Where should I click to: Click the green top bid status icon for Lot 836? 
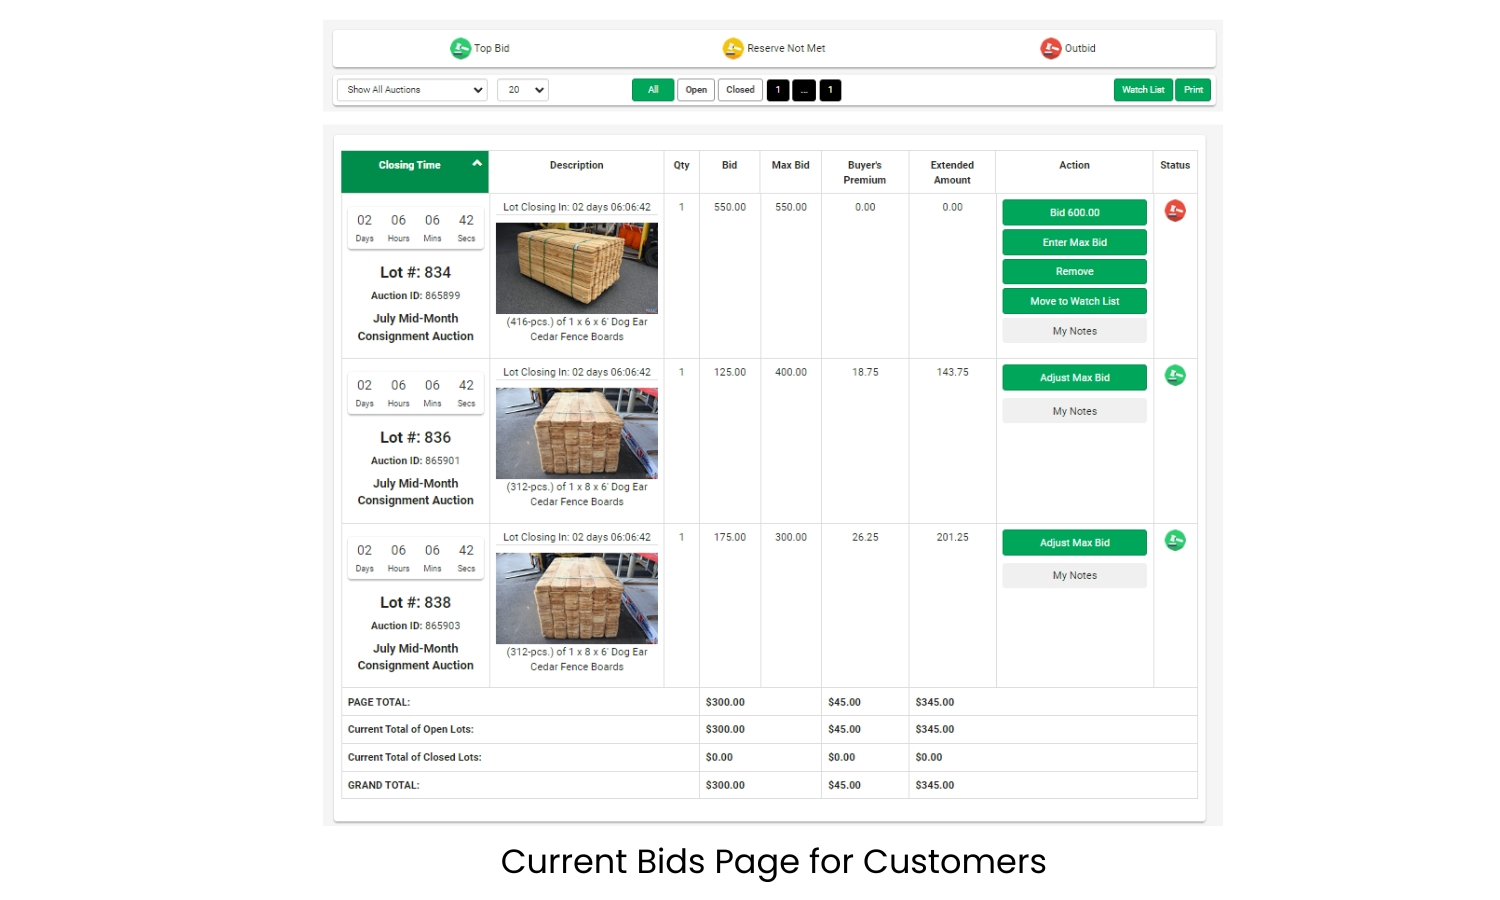1175,376
